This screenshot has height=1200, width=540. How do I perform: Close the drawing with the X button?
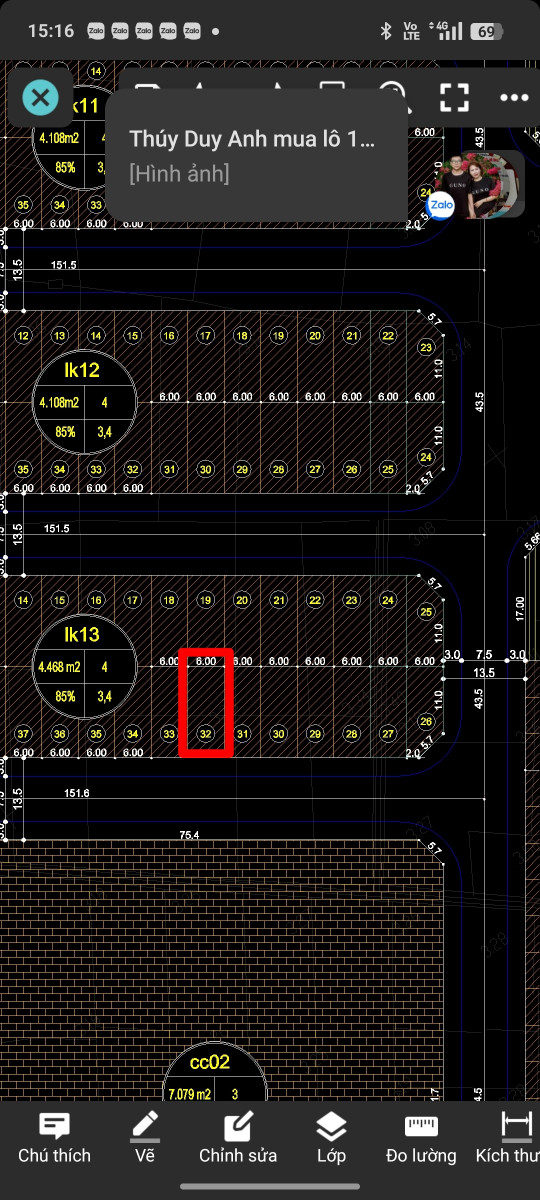[40, 97]
